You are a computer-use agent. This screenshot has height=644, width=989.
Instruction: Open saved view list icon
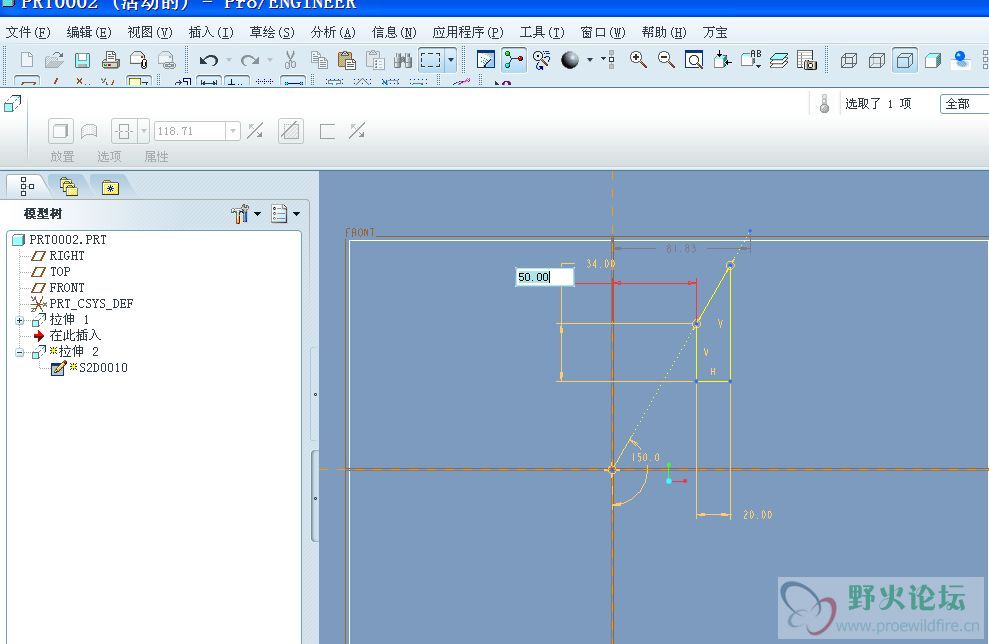[x=751, y=60]
